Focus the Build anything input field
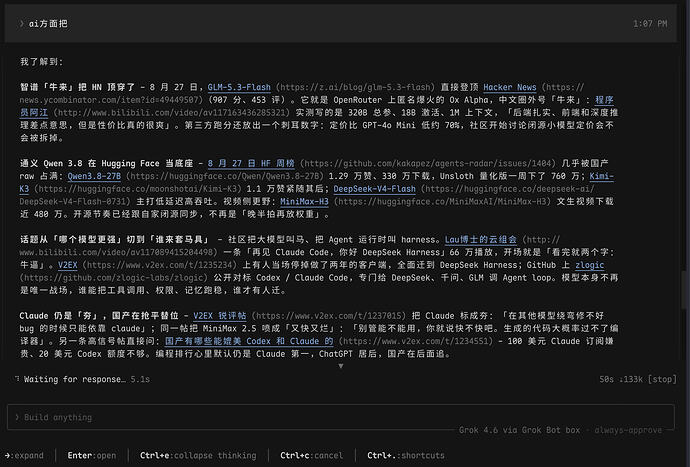The width and height of the screenshot is (690, 467). click(341, 417)
